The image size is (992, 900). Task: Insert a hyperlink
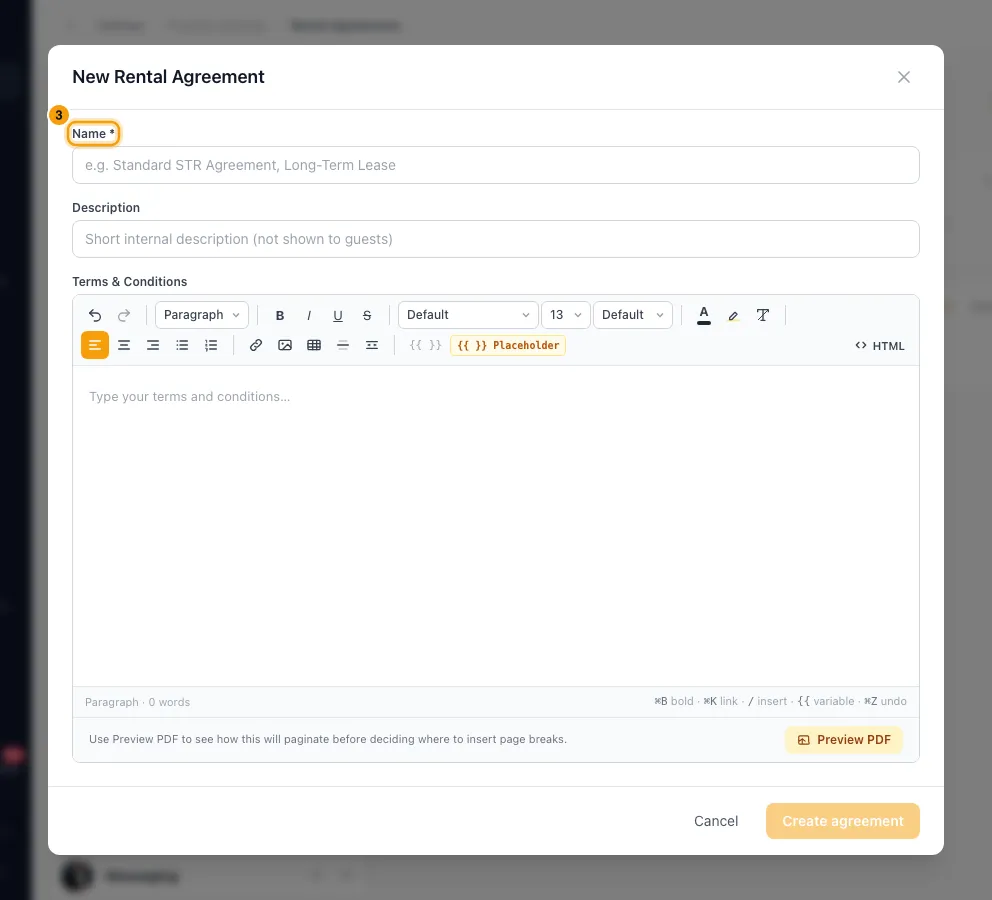point(256,345)
